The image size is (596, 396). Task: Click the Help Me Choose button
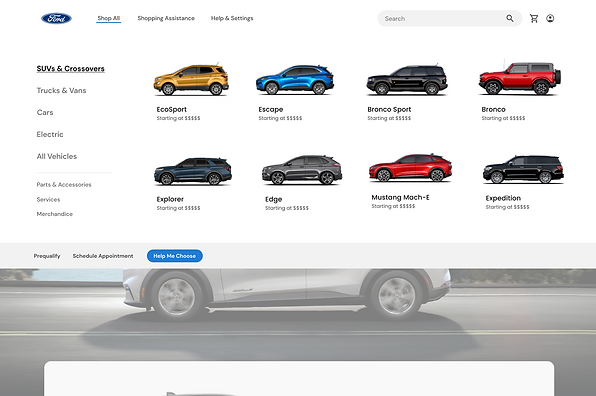pyautogui.click(x=175, y=256)
